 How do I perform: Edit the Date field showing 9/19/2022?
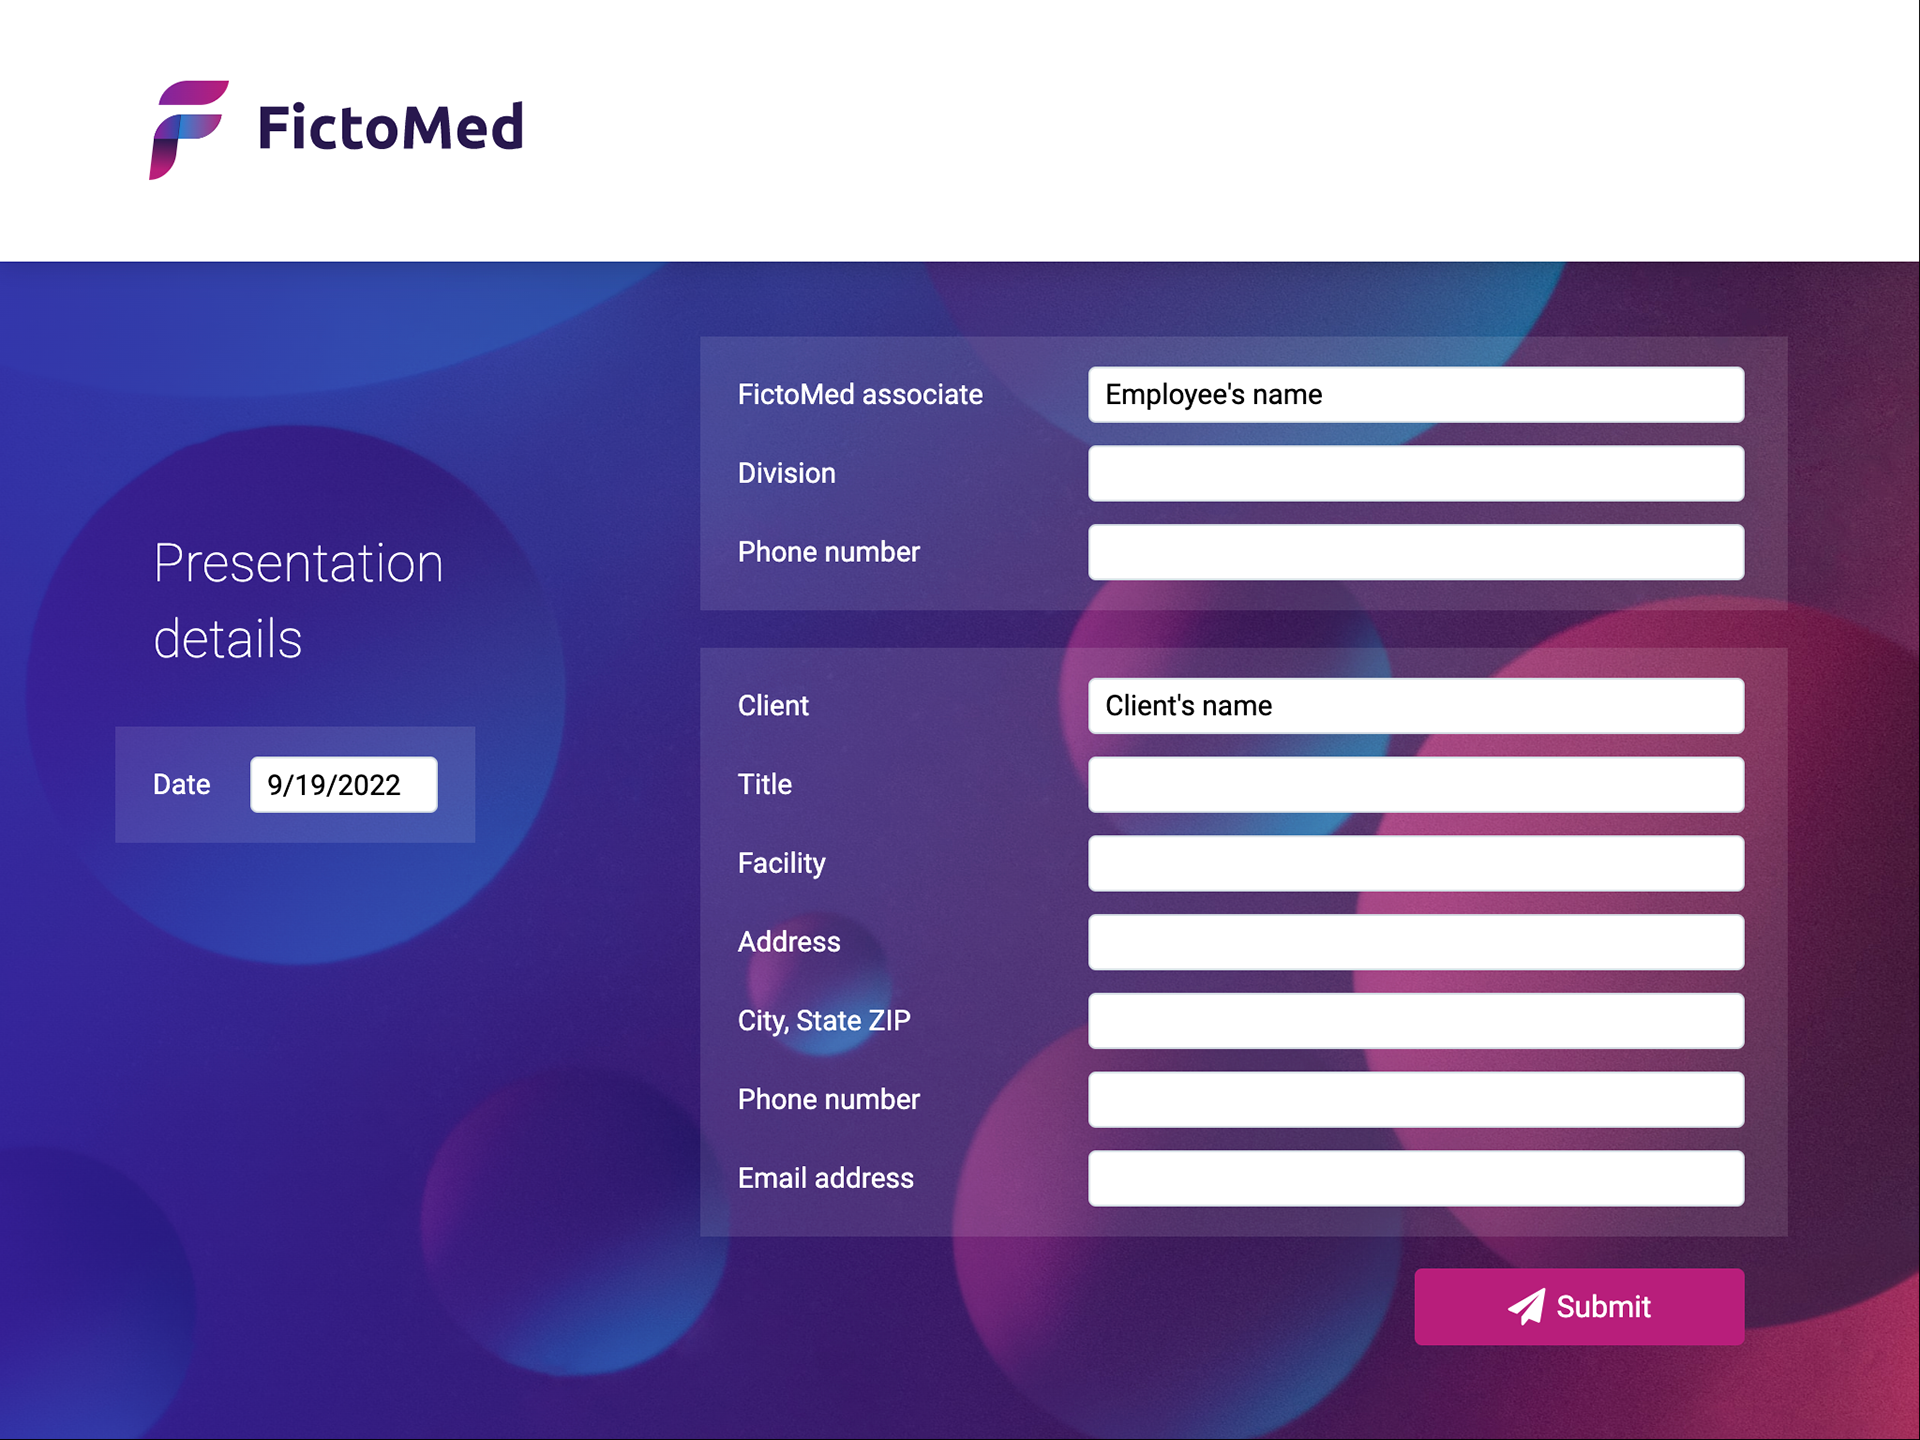[x=343, y=784]
